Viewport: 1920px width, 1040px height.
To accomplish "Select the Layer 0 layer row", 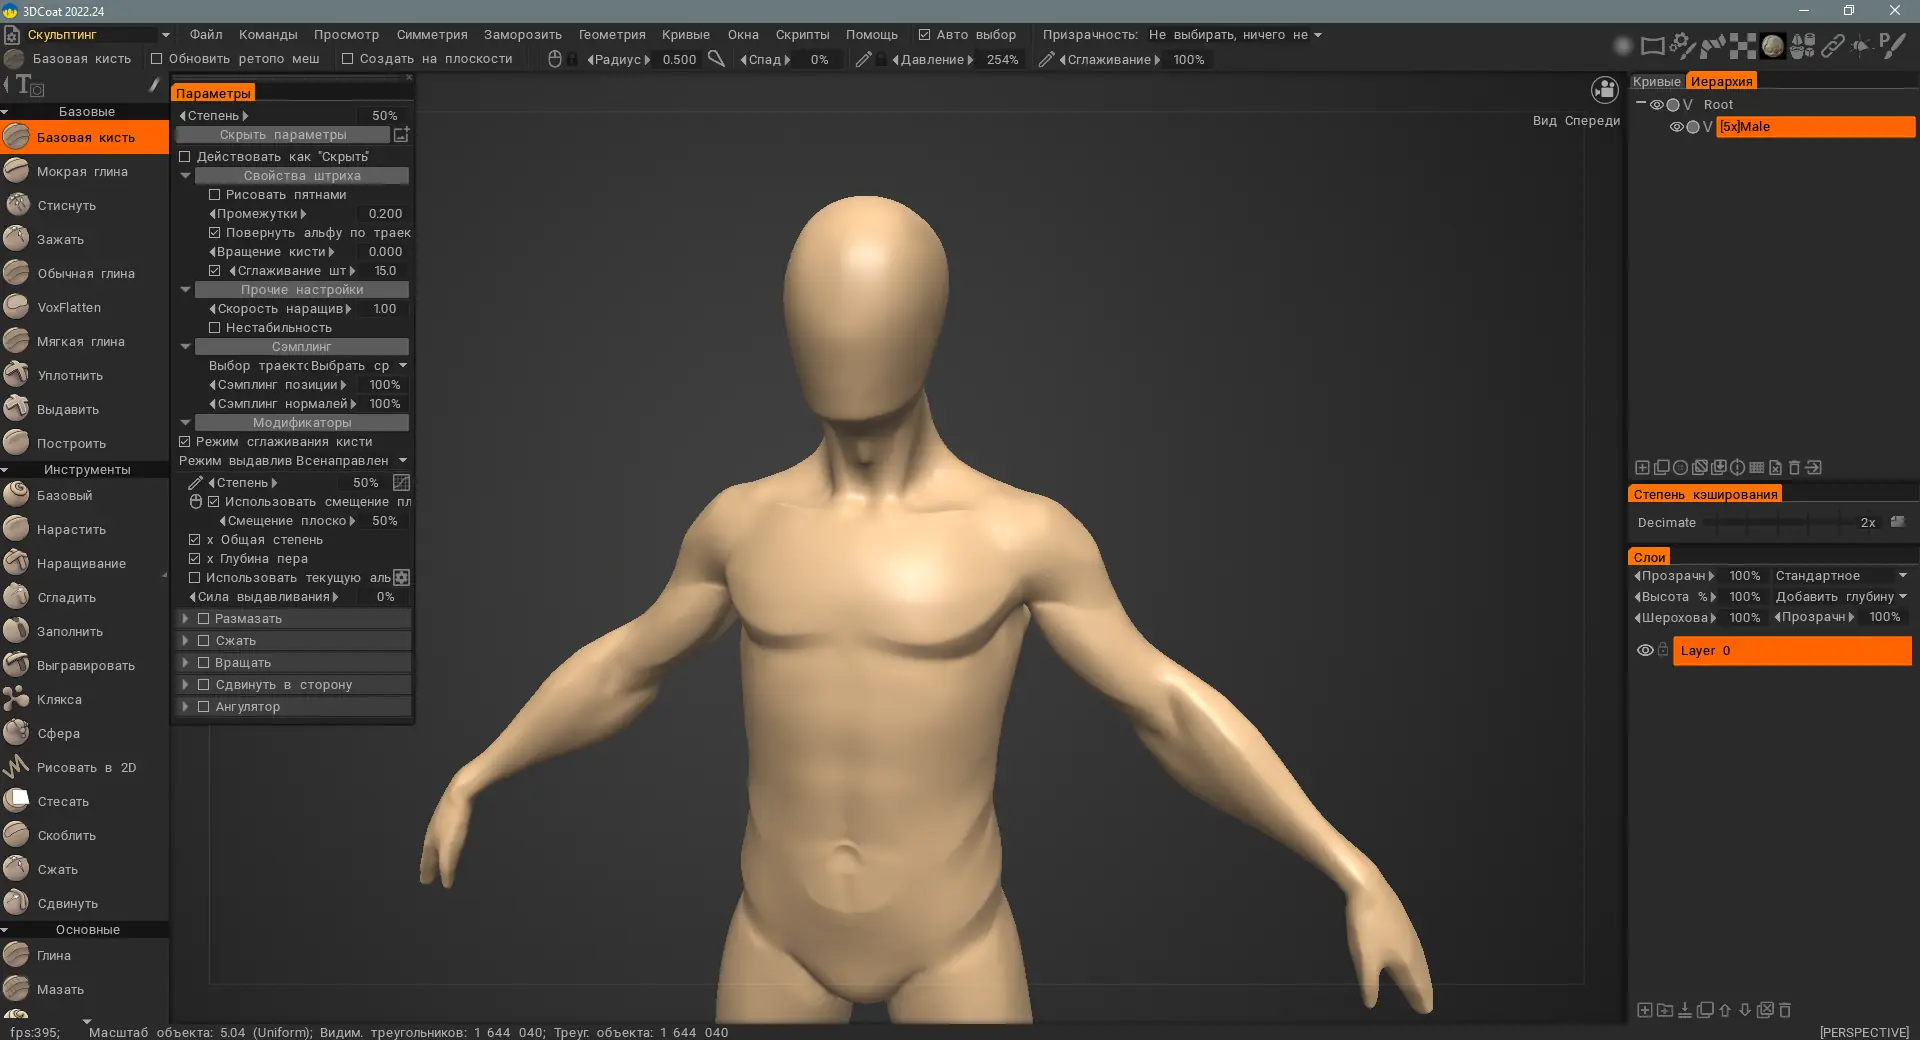I will (1792, 651).
